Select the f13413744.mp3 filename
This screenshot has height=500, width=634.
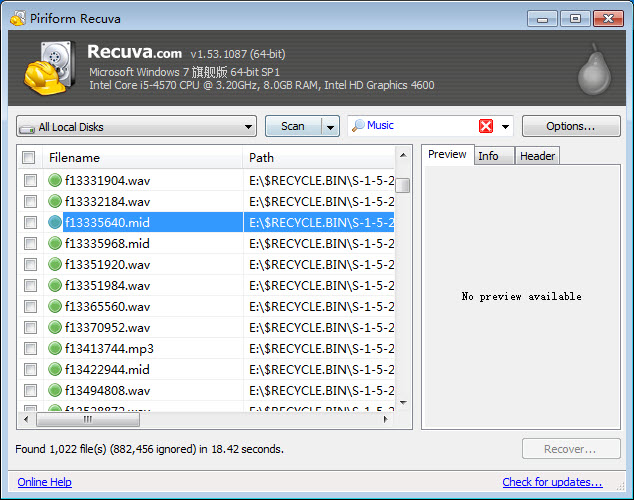[x=109, y=348]
